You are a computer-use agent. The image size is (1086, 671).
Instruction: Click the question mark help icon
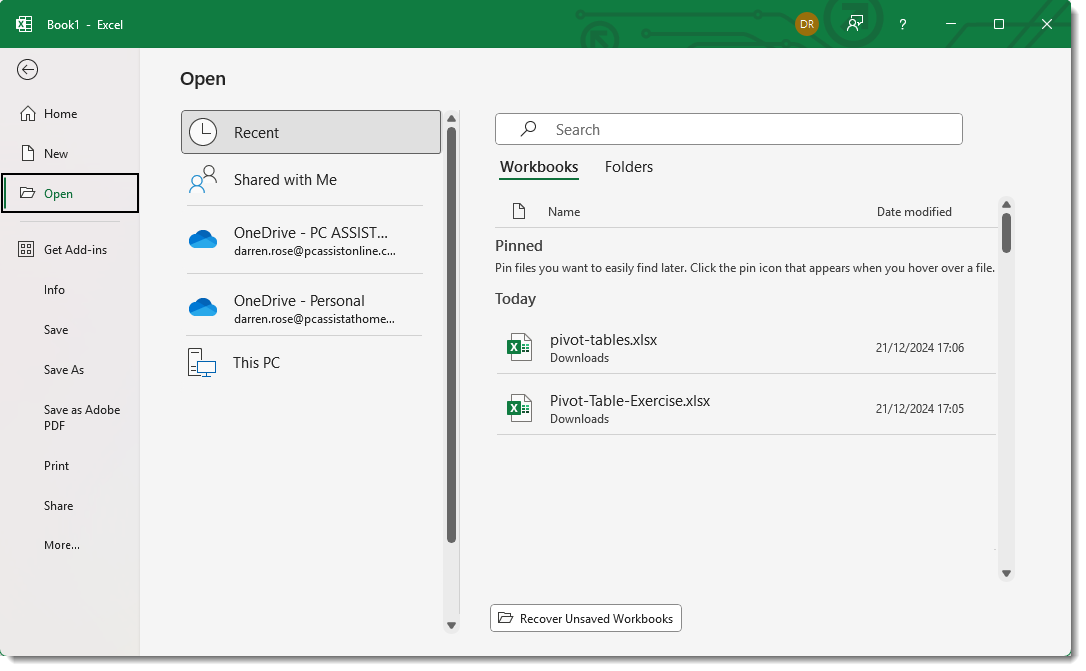pos(902,24)
